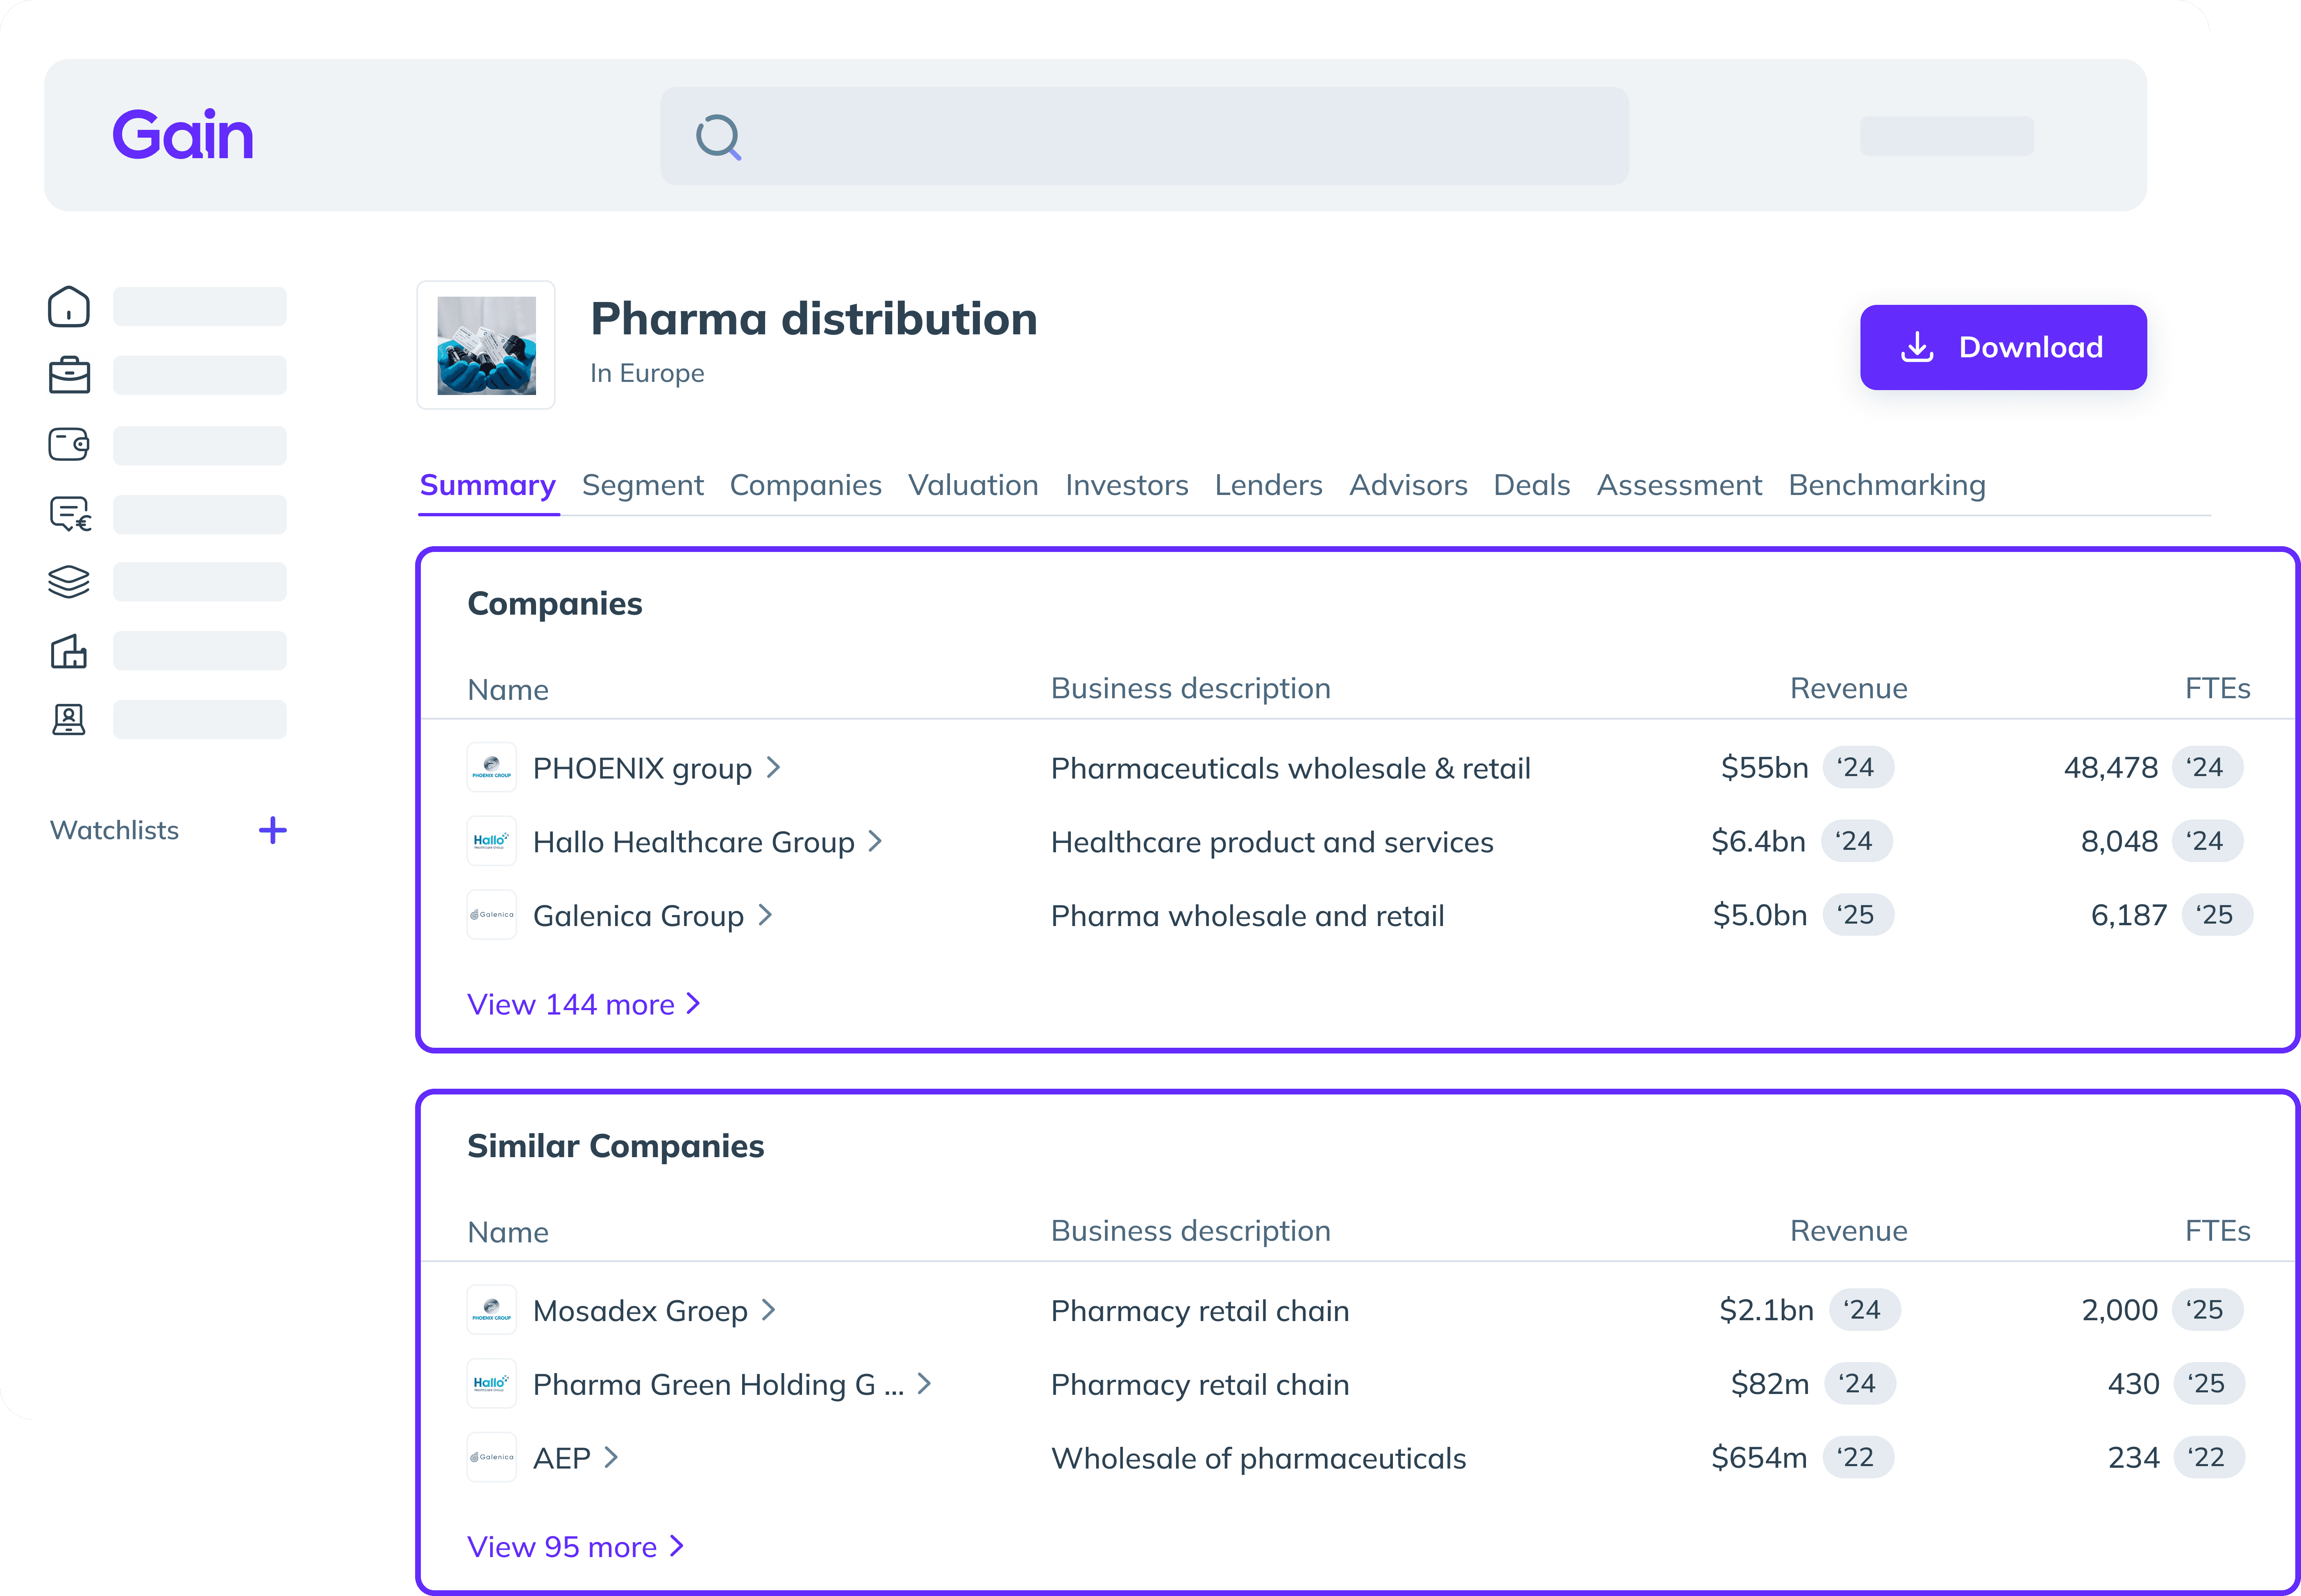Image resolution: width=2301 pixels, height=1596 pixels.
Task: Click the home icon in sidebar
Action: coord(69,307)
